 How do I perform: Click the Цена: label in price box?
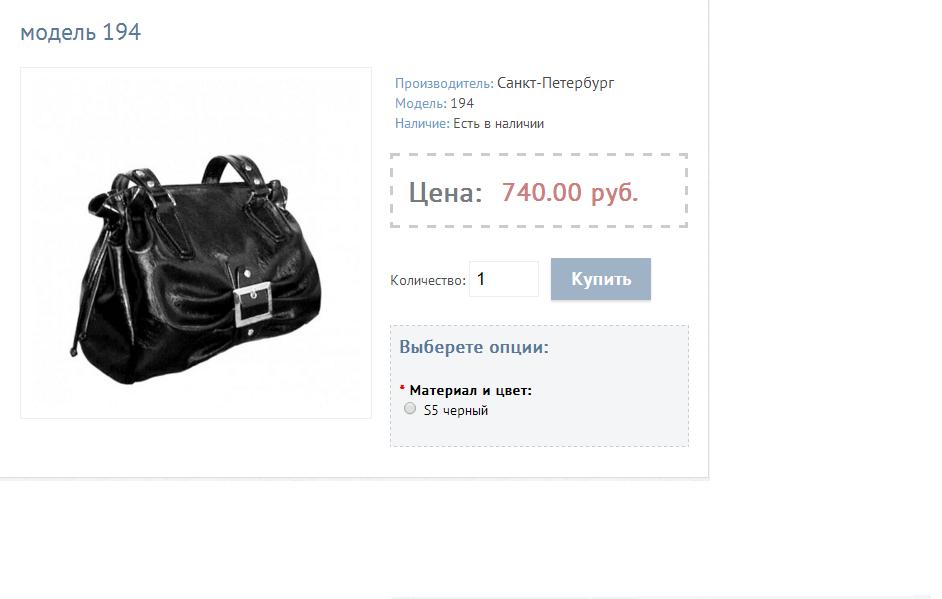445,193
